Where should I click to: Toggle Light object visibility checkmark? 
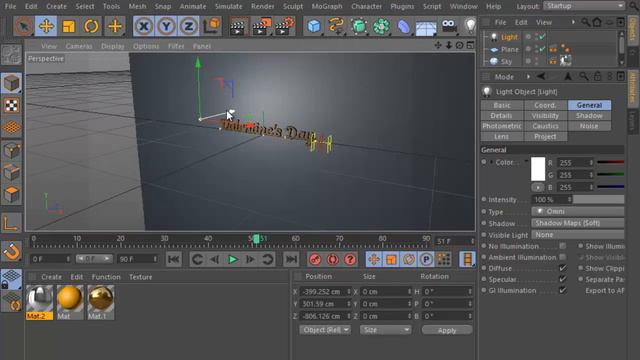[542, 37]
